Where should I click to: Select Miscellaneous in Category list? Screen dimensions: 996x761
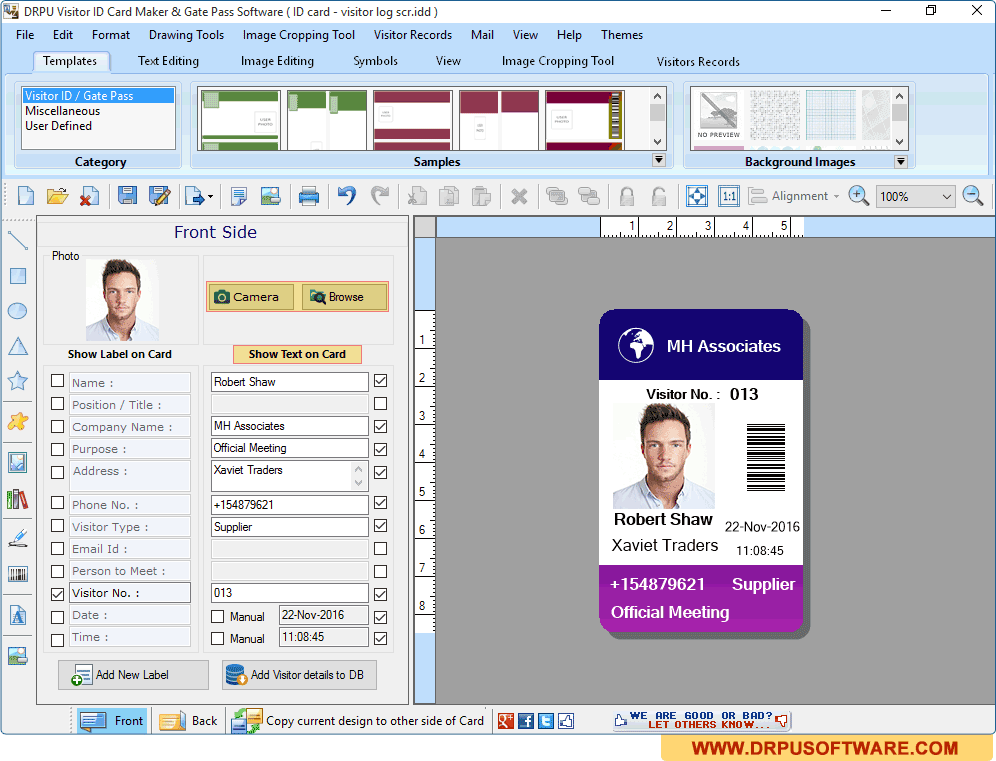62,111
